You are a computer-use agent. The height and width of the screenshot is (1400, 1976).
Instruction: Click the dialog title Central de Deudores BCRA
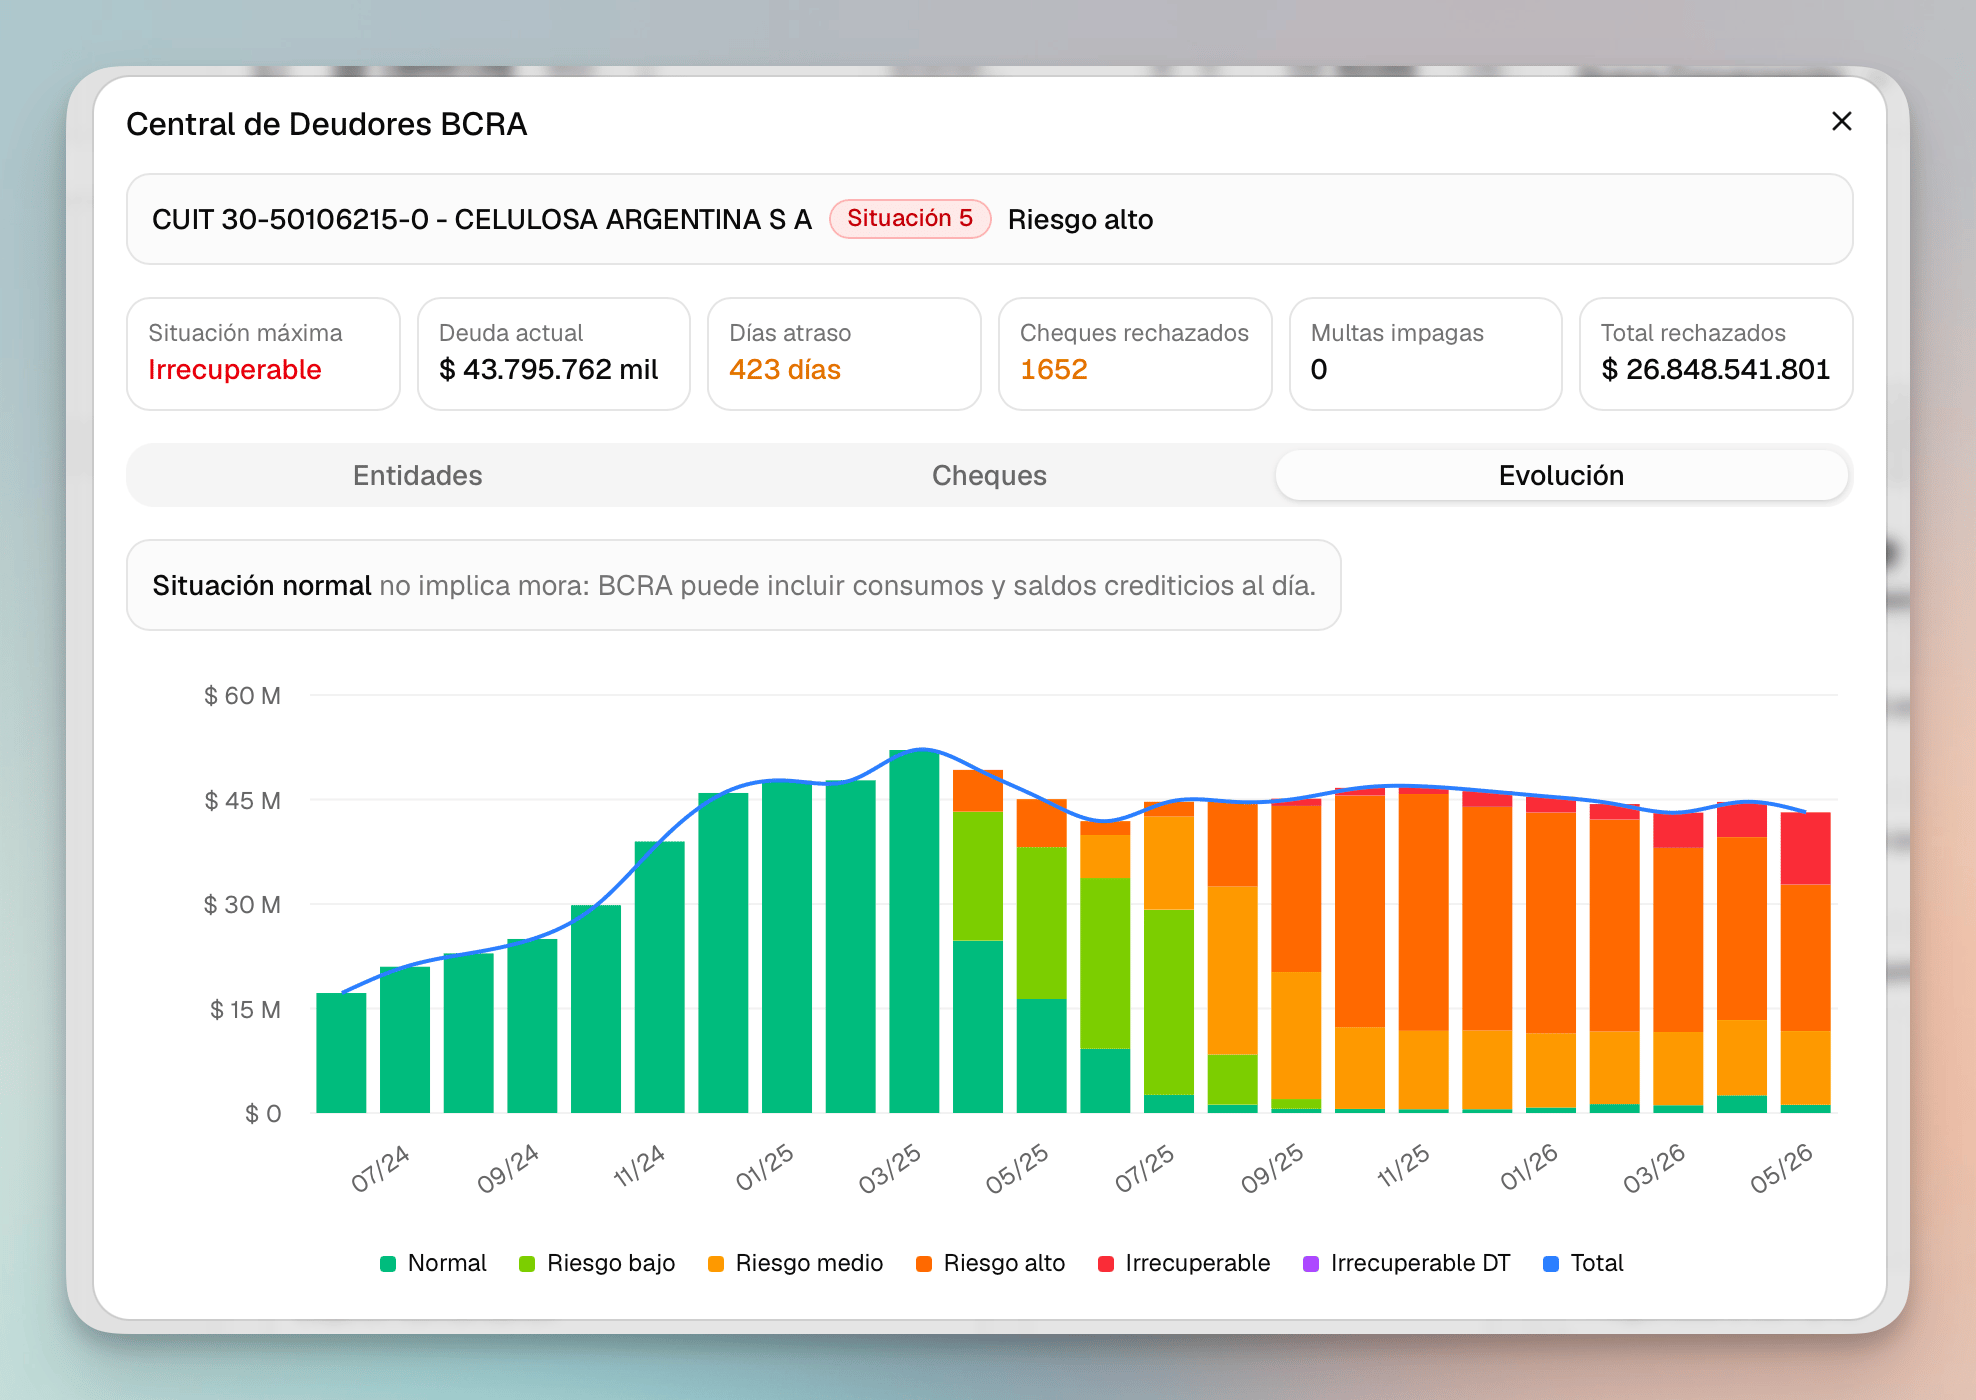pyautogui.click(x=326, y=124)
